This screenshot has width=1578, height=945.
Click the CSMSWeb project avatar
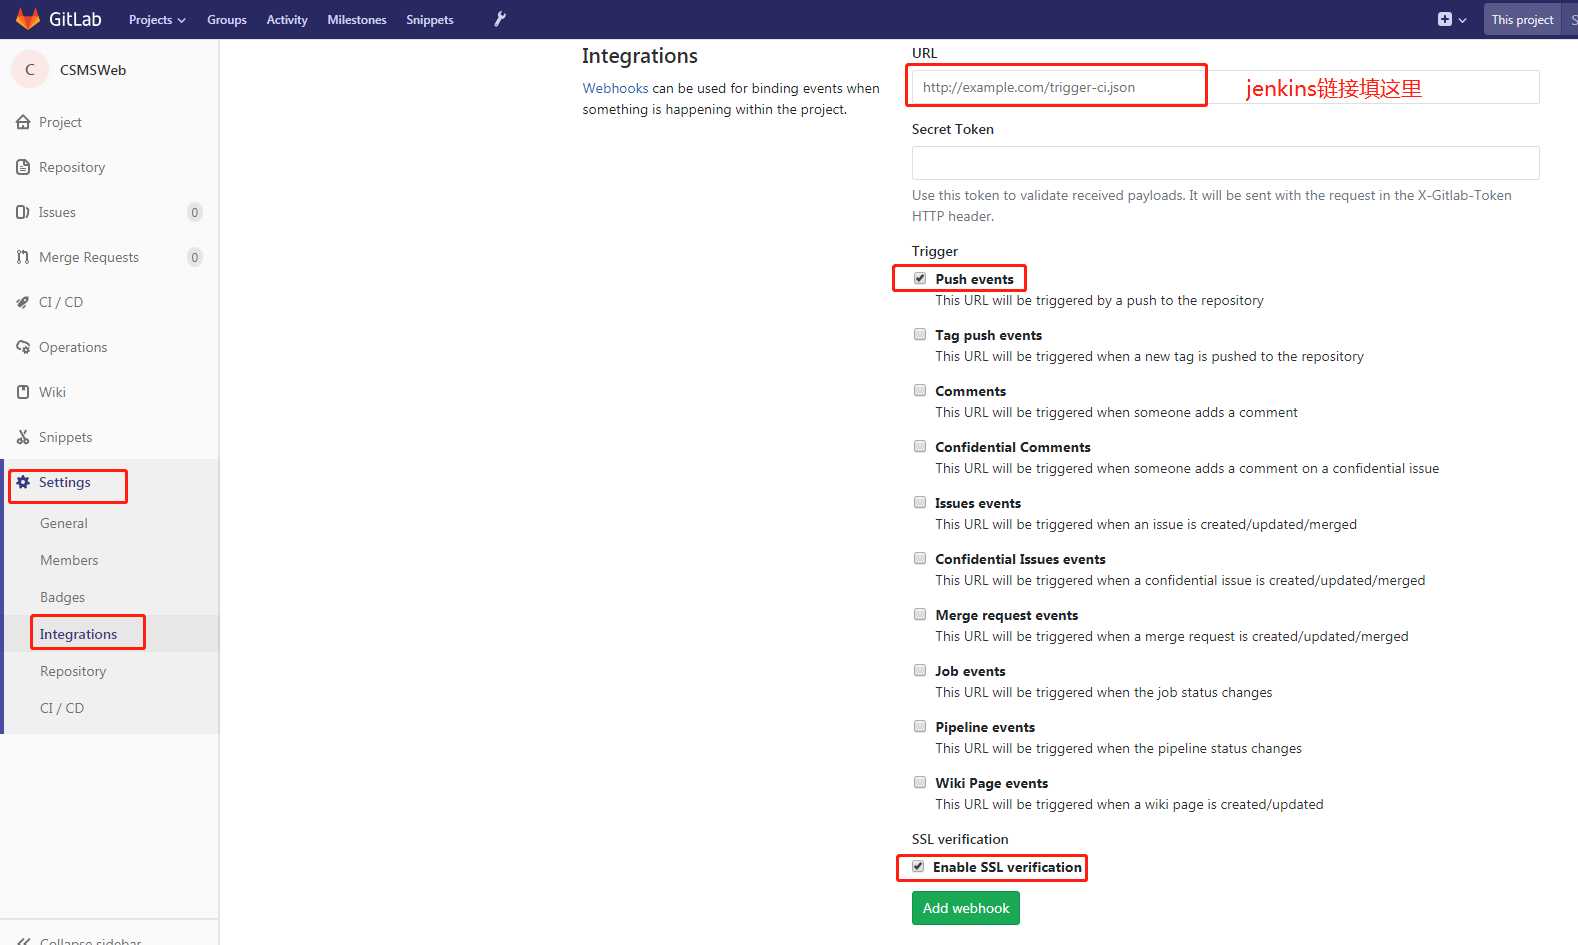[x=30, y=70]
